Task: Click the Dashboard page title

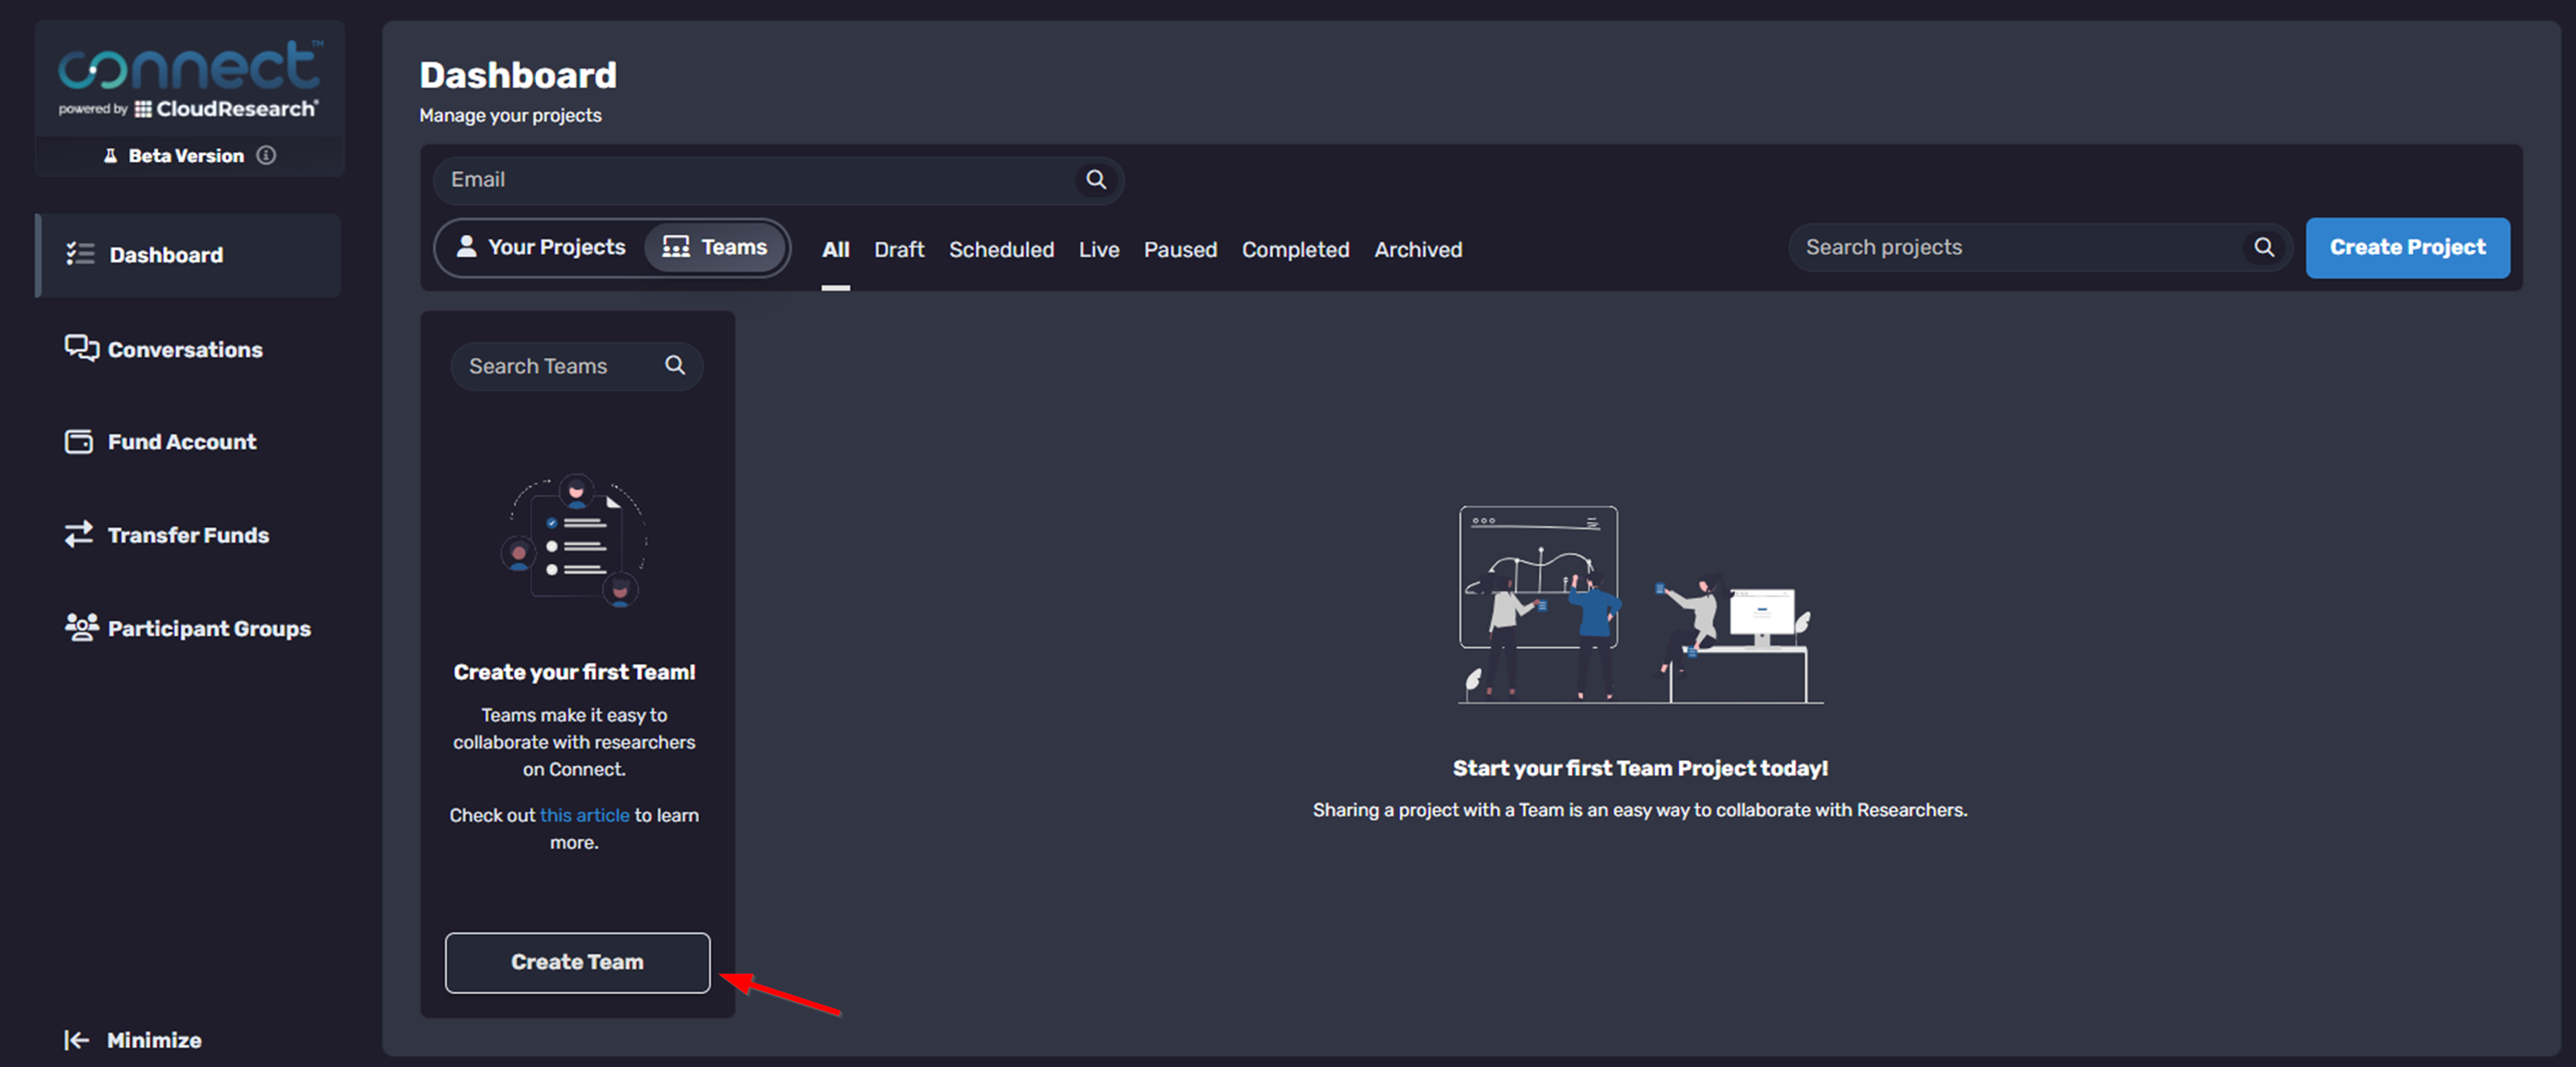Action: [518, 75]
